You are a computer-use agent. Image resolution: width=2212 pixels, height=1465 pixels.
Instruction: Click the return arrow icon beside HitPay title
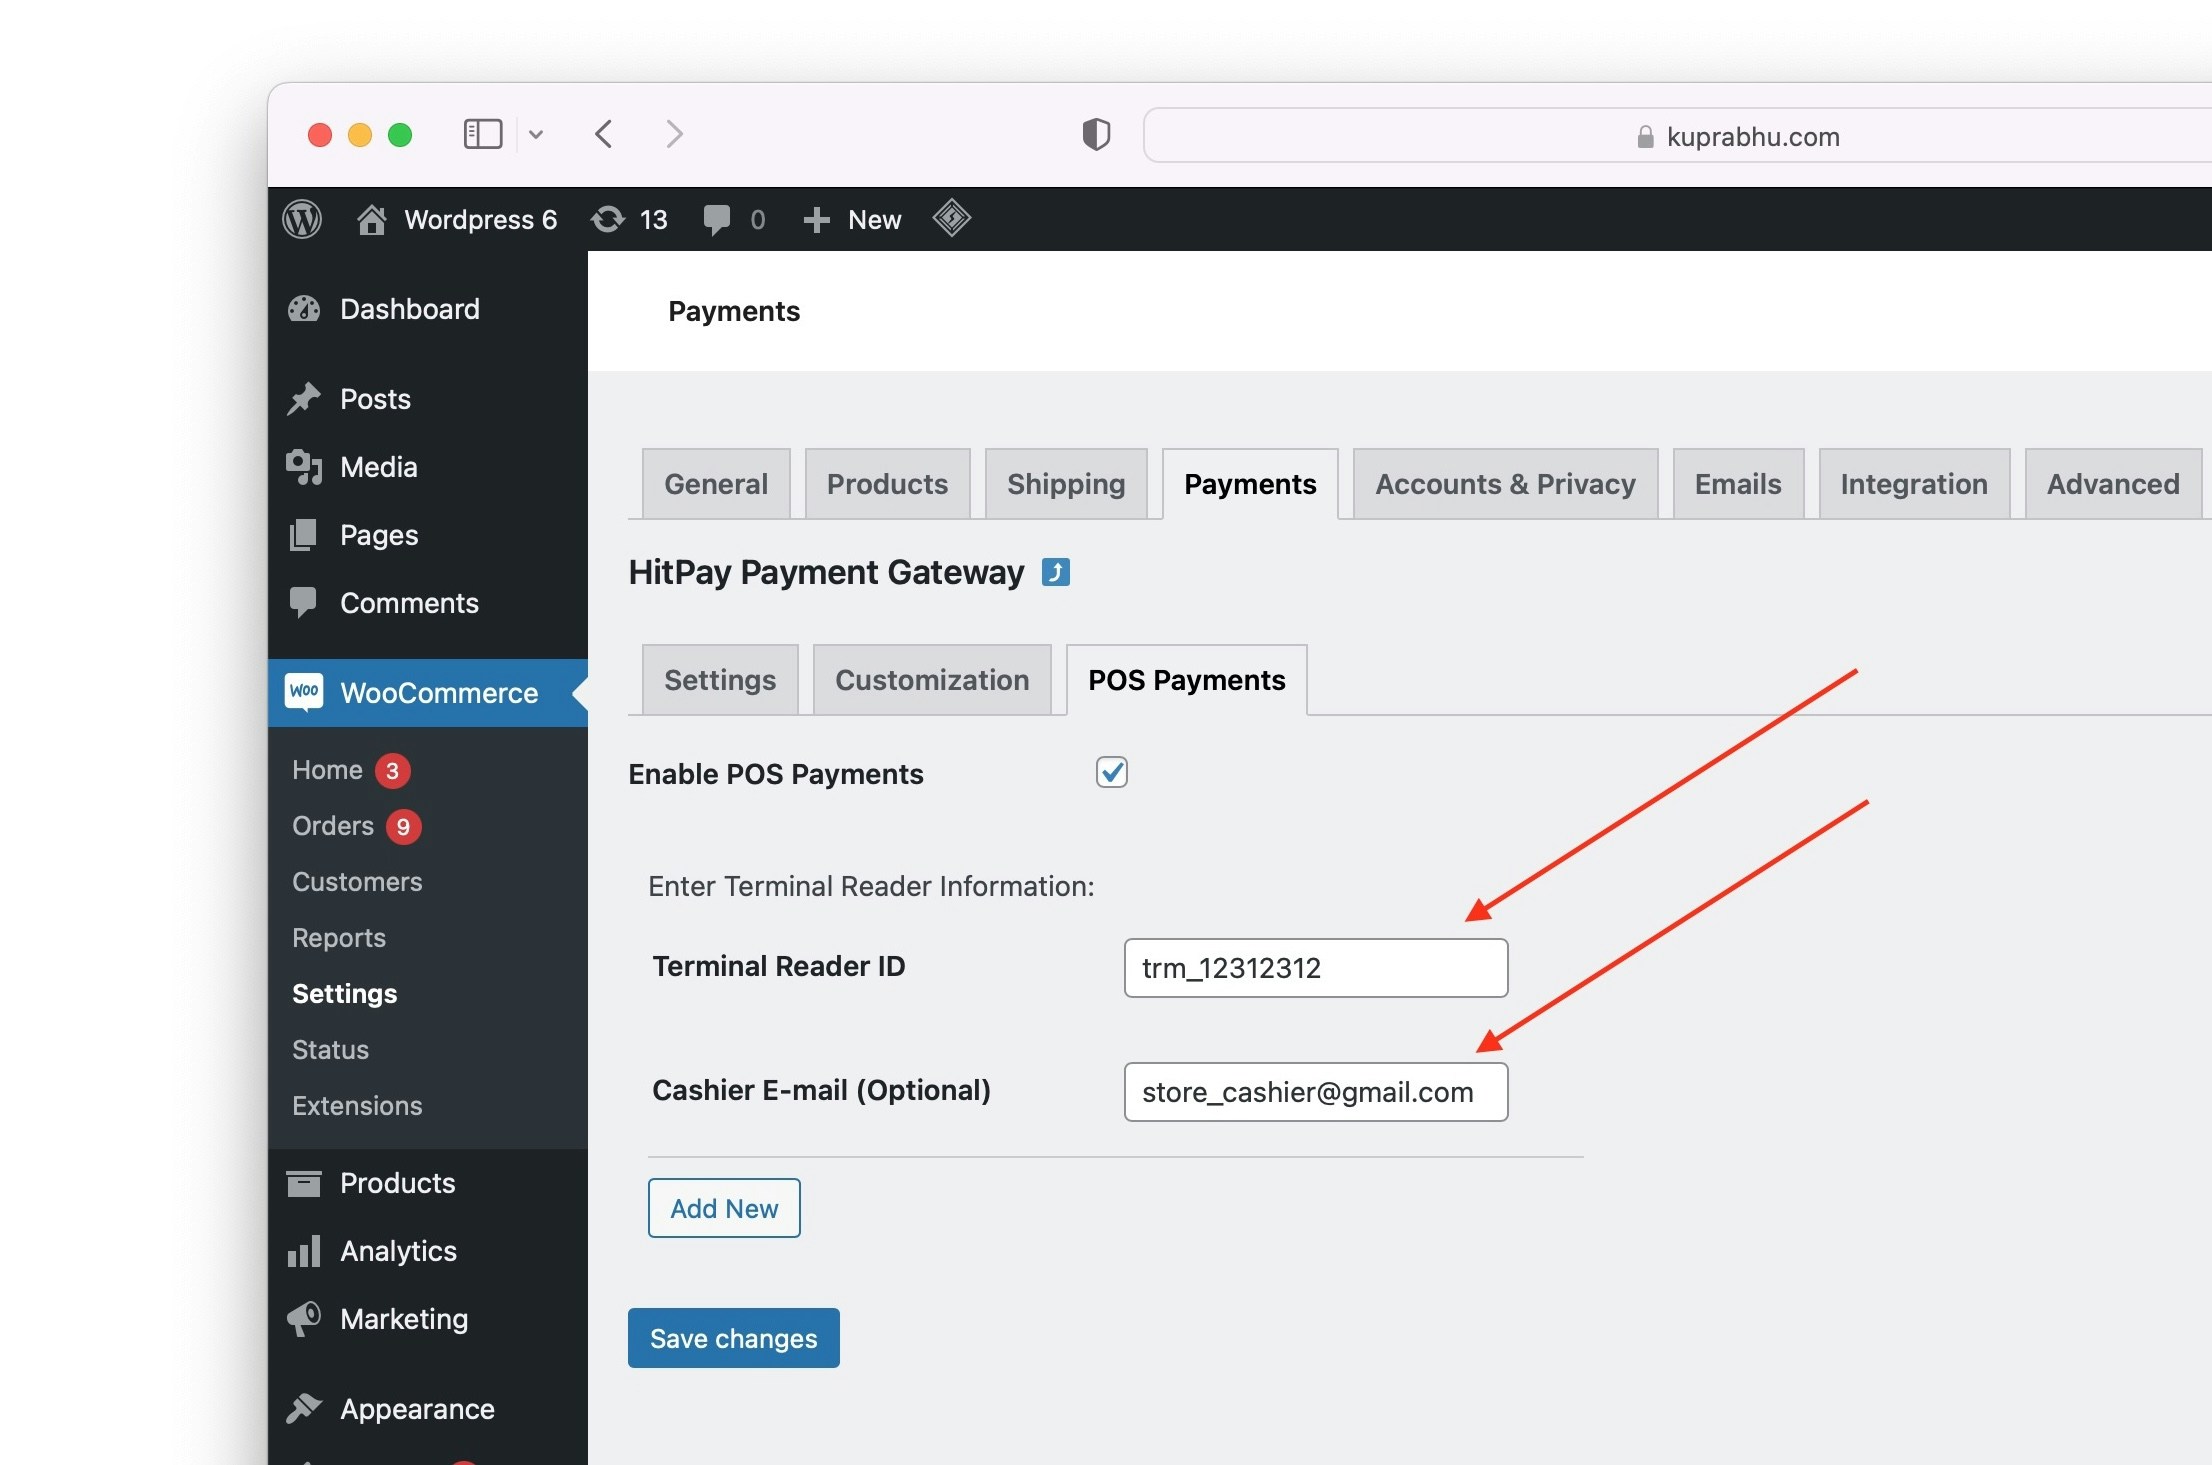[x=1056, y=572]
